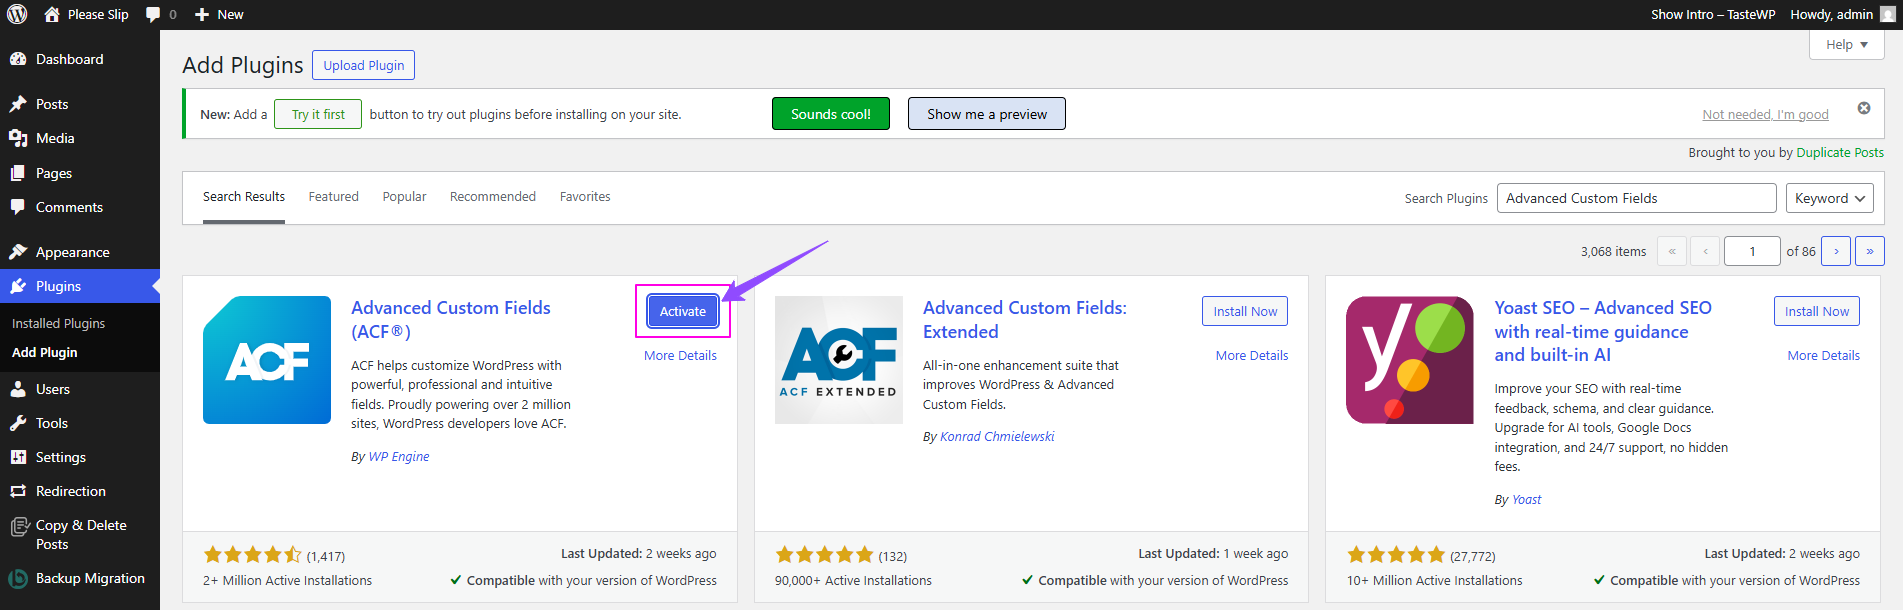Click the Try it first button
The width and height of the screenshot is (1903, 610).
[318, 114]
